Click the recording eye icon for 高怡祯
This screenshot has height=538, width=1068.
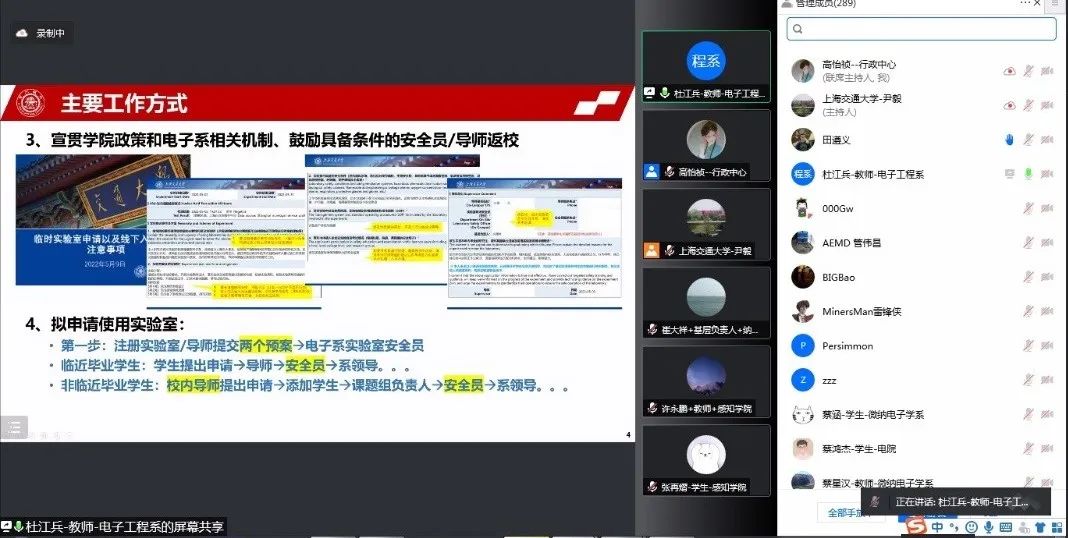coord(1009,71)
